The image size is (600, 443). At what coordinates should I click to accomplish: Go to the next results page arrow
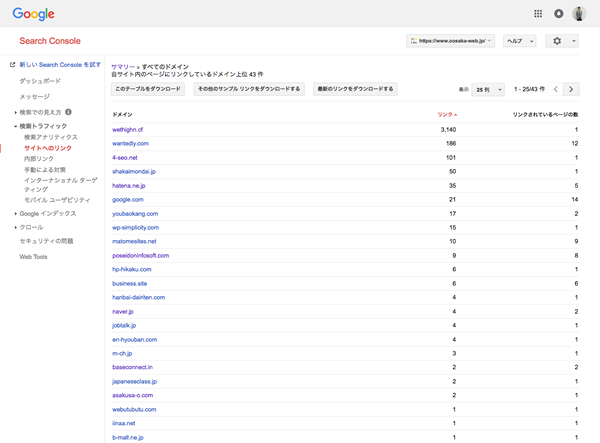coord(571,89)
